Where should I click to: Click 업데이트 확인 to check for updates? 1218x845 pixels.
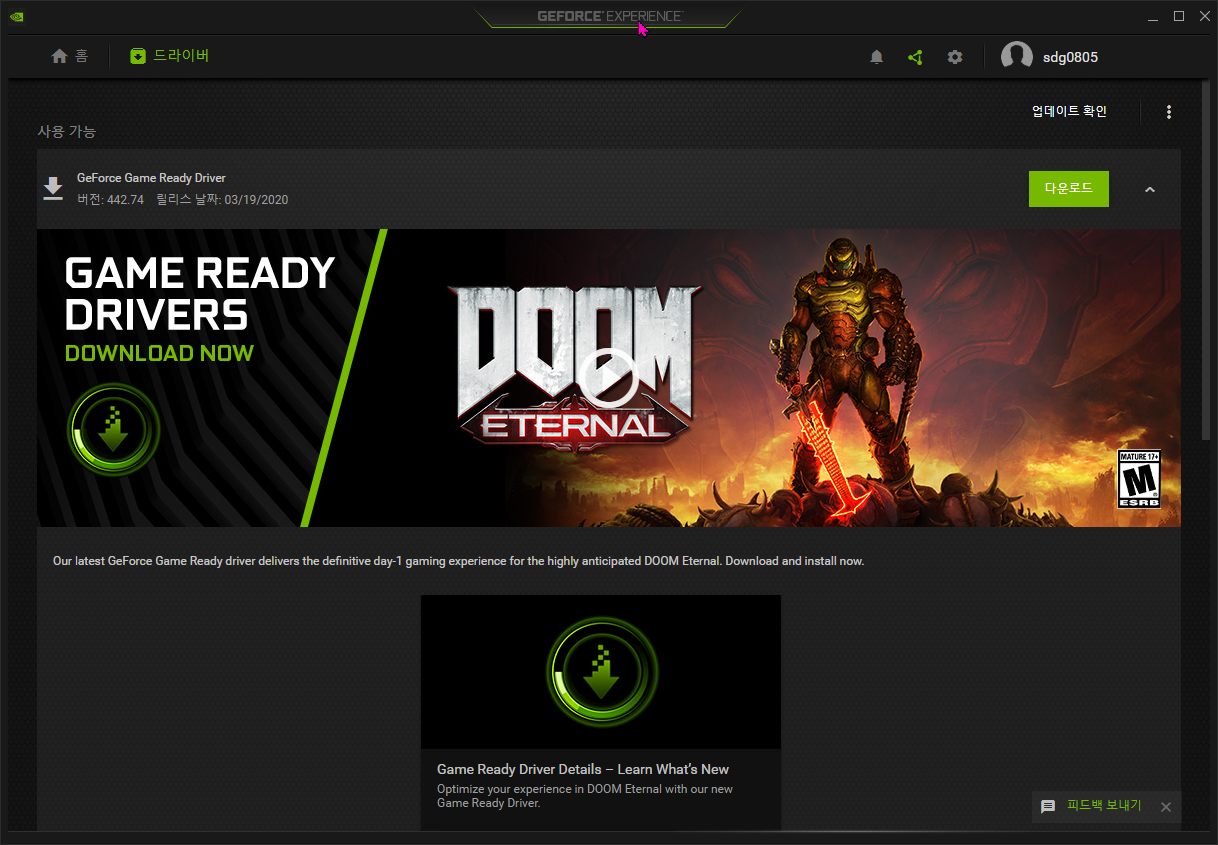pos(1069,111)
